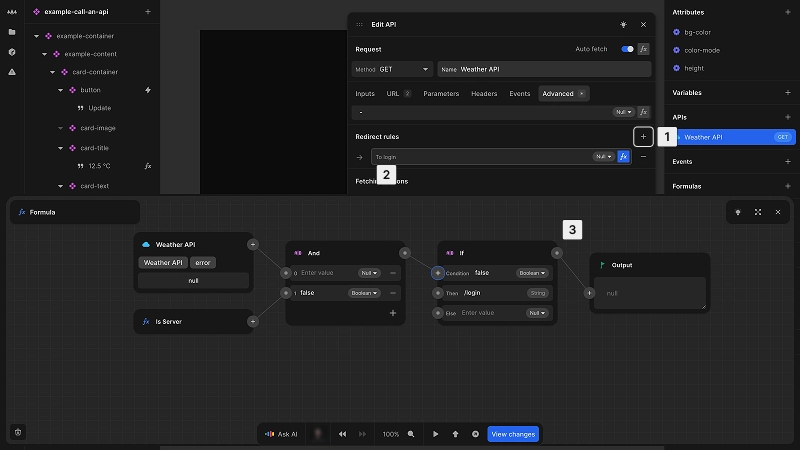The width and height of the screenshot is (800, 450).
Task: Open the Method GET dropdown
Action: click(392, 69)
